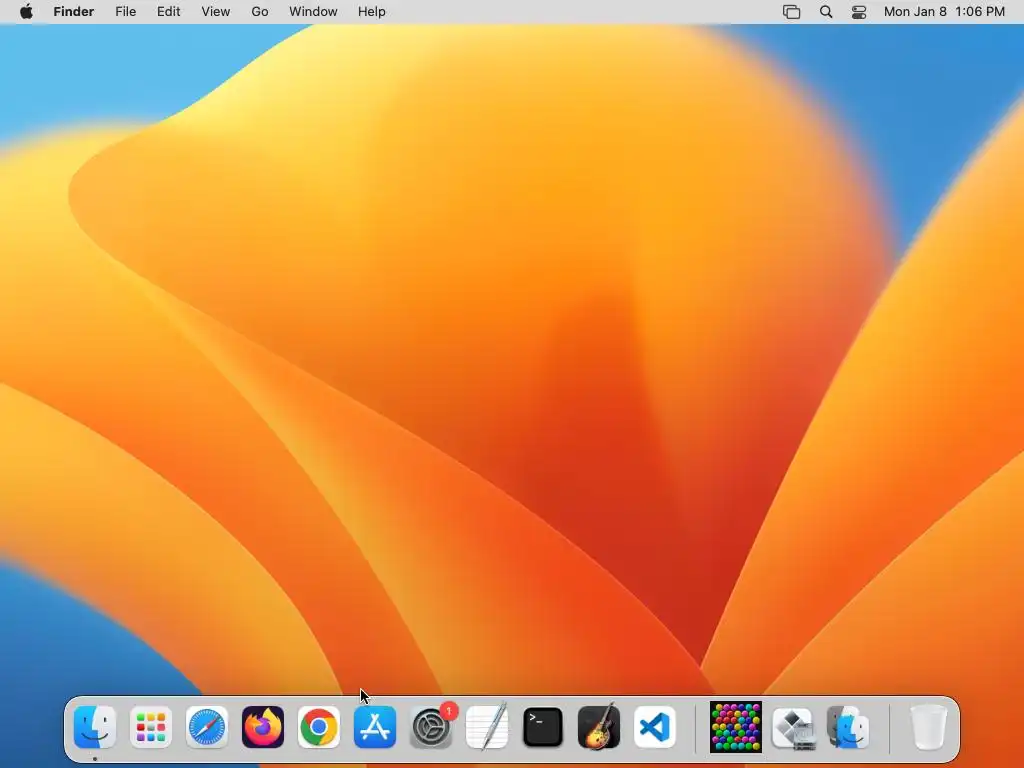This screenshot has width=1024, height=768.
Task: Open Launchpad from the Dock
Action: (x=151, y=727)
